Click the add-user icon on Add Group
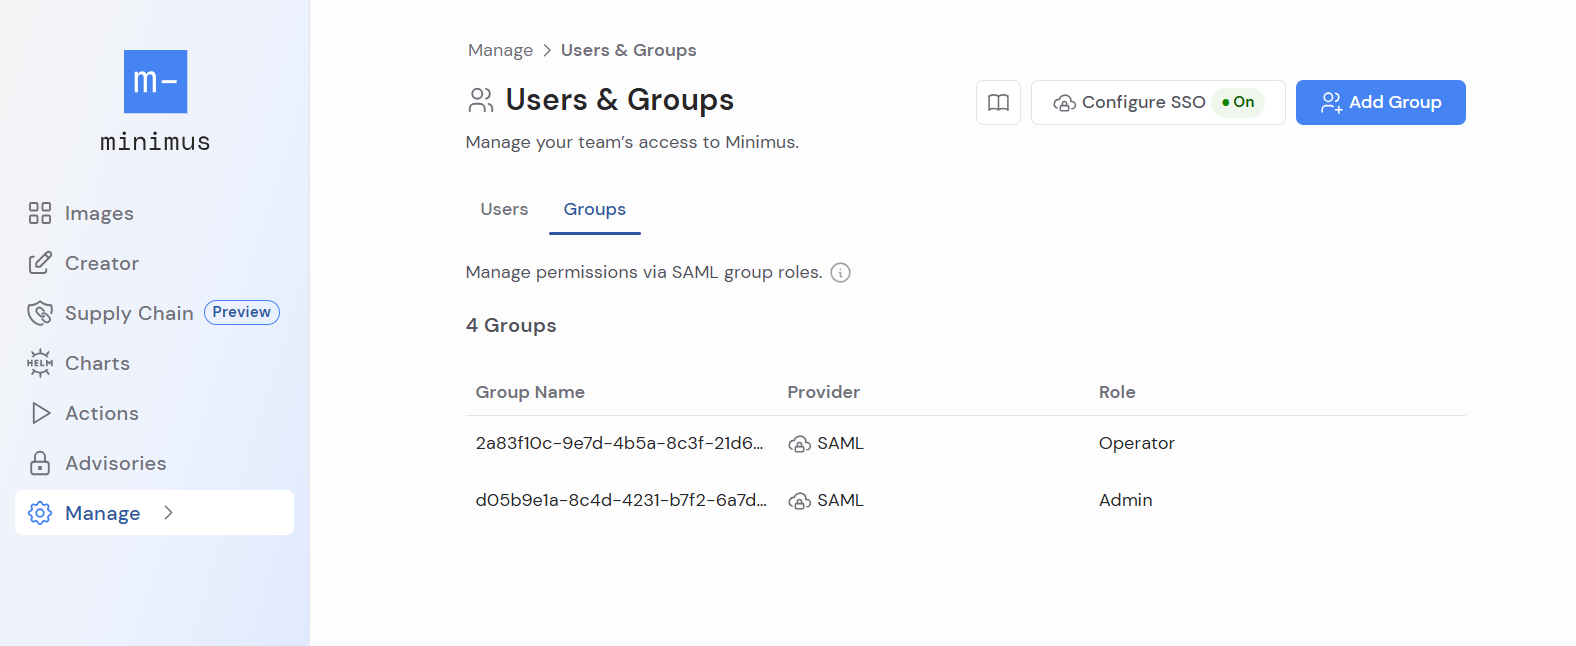This screenshot has height=646, width=1576. (x=1331, y=102)
